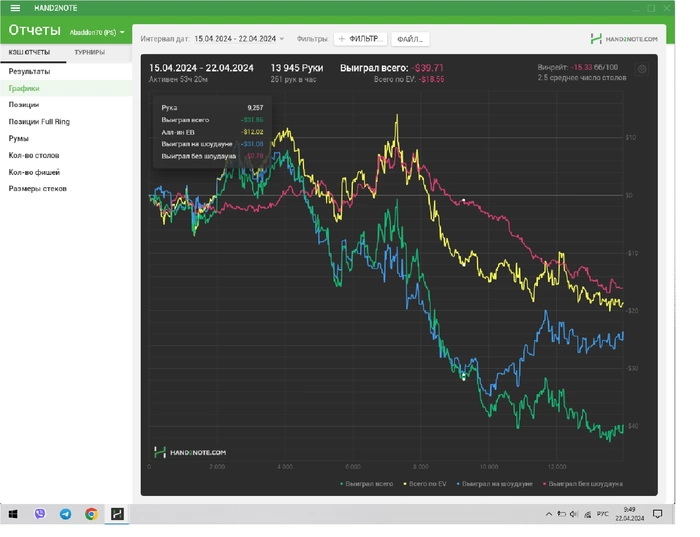
Task: Open Результаты report
Action: (x=66, y=71)
